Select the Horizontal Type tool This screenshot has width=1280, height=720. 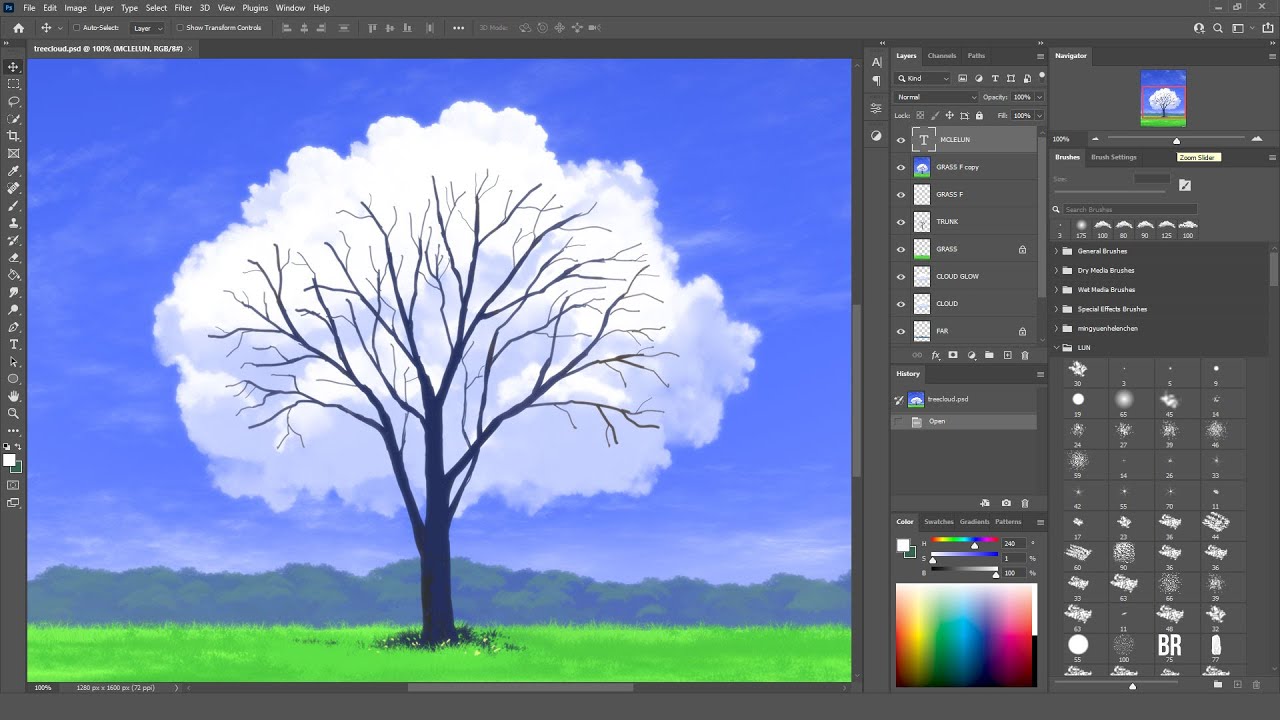click(x=13, y=344)
